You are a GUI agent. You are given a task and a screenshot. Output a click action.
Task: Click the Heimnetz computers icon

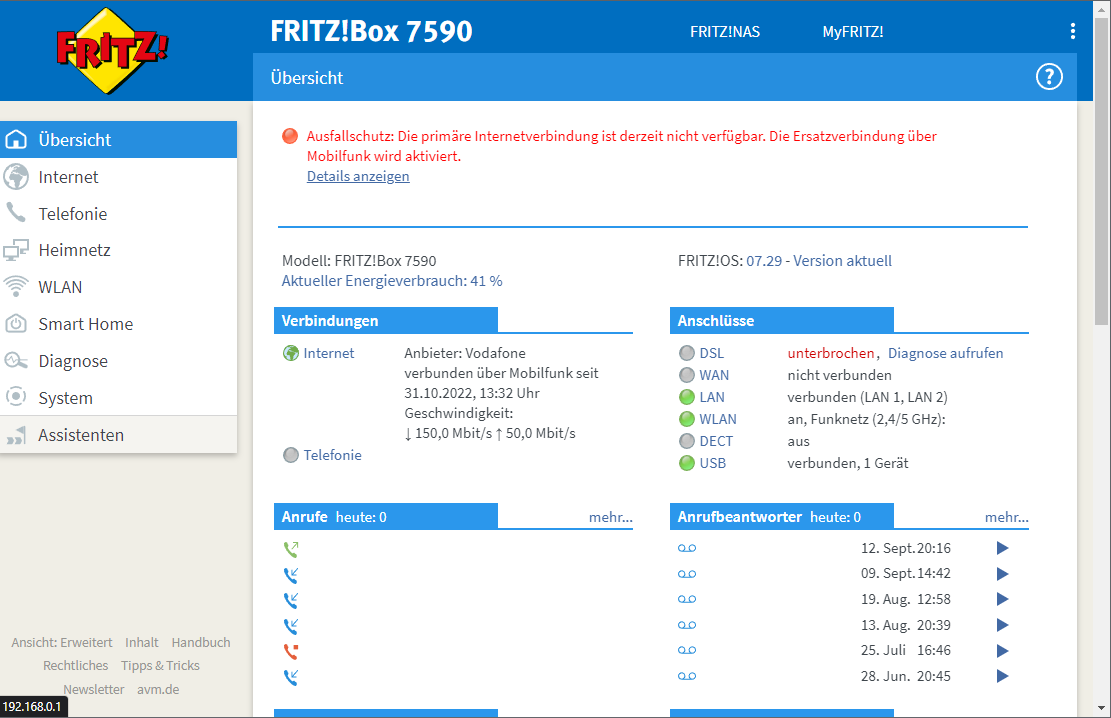coord(16,250)
